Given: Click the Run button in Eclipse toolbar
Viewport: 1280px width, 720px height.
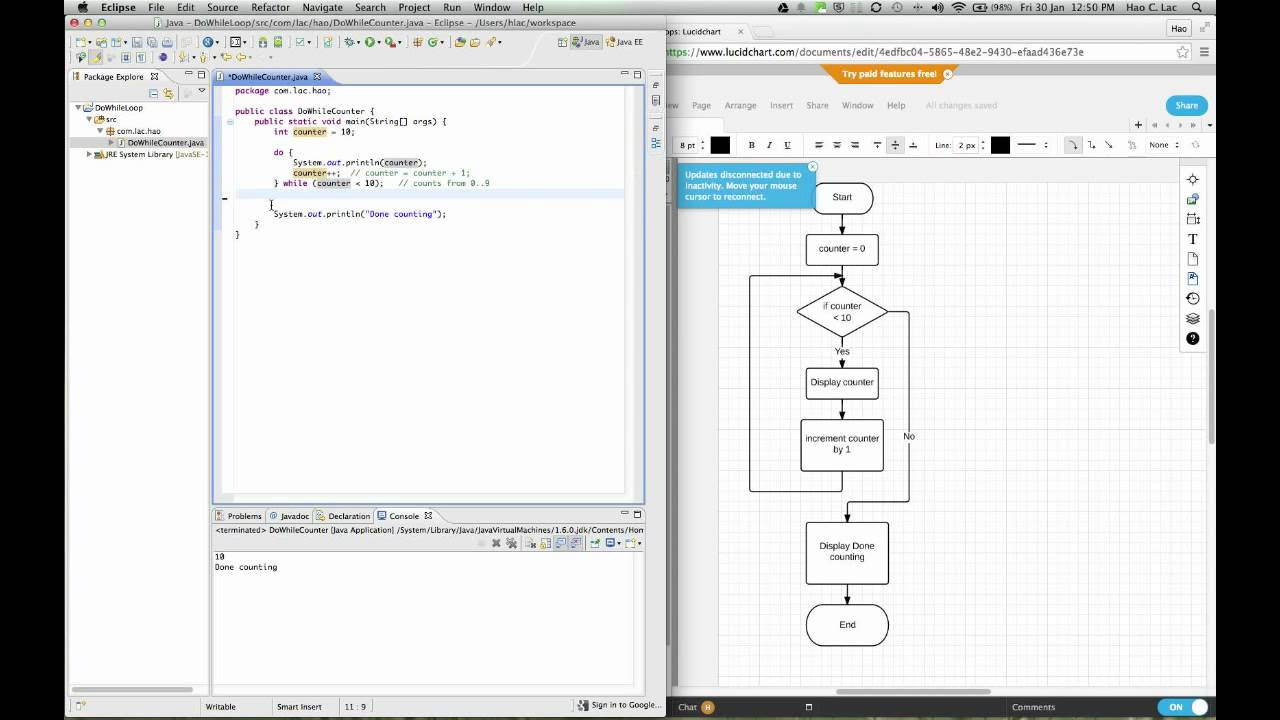Looking at the screenshot, I should click(x=370, y=42).
